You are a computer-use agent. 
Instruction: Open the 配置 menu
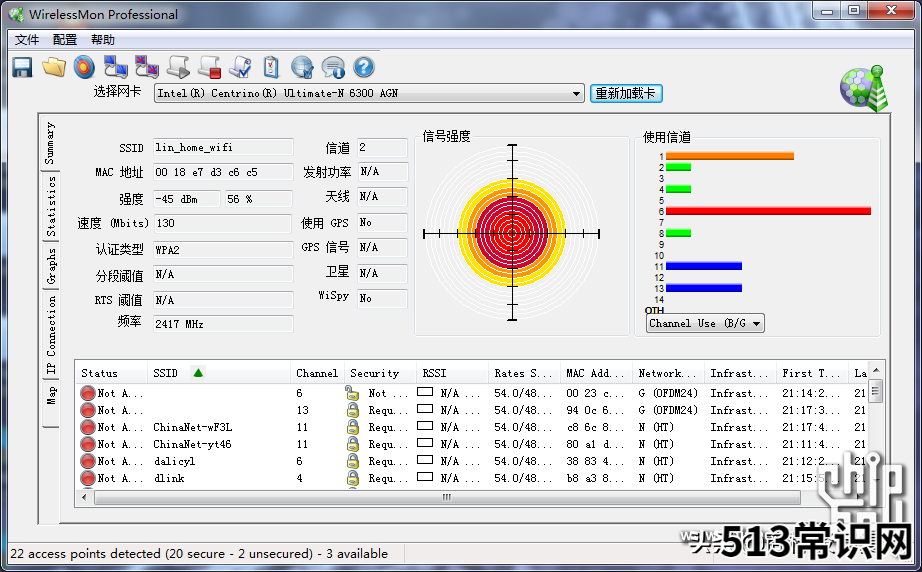65,40
